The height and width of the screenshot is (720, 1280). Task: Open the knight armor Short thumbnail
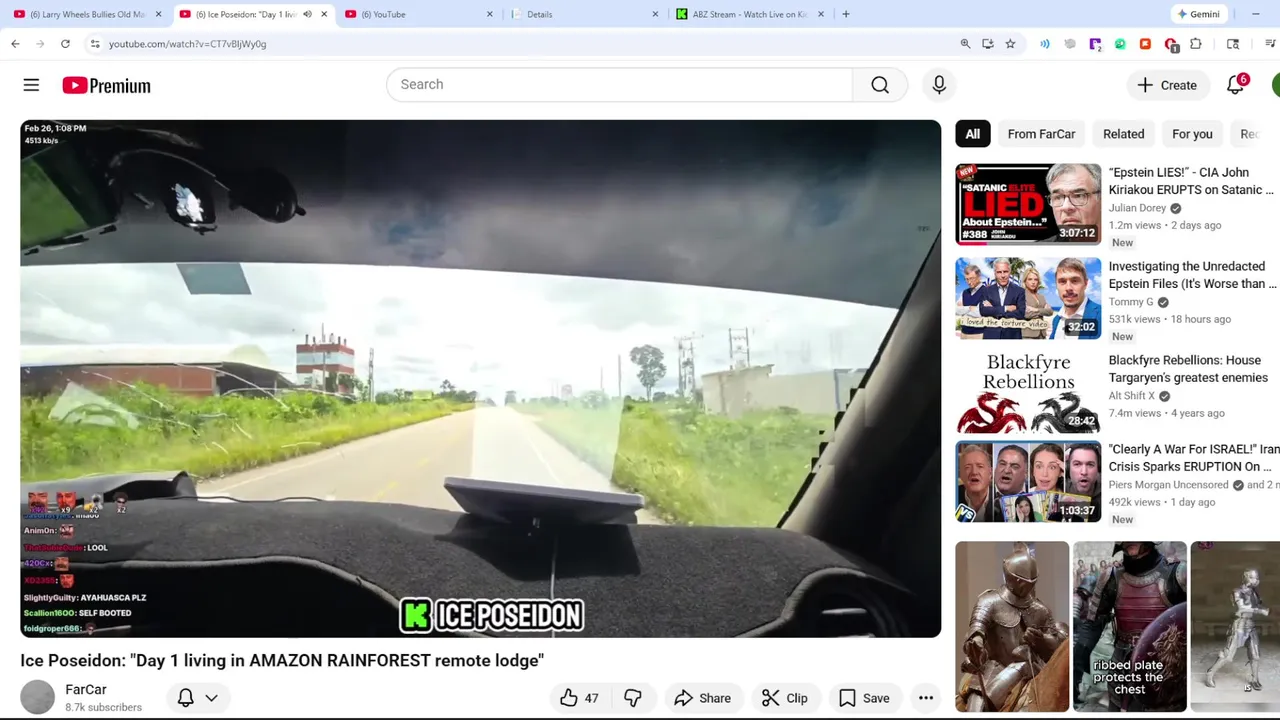point(1012,627)
